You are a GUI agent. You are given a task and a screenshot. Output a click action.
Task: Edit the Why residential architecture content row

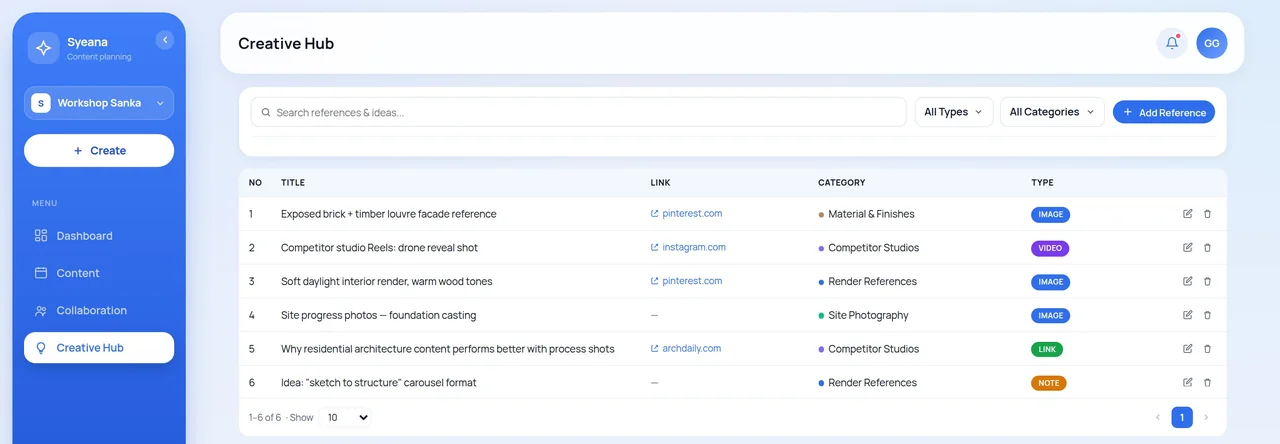(x=1188, y=349)
